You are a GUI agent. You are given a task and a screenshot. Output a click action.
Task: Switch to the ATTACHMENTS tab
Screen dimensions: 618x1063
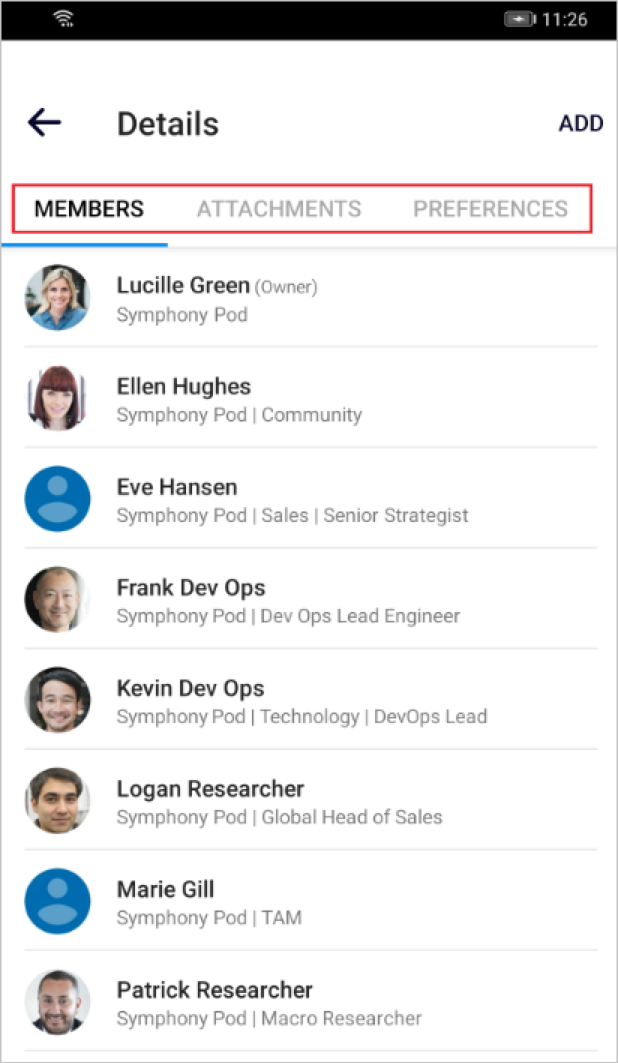click(279, 209)
